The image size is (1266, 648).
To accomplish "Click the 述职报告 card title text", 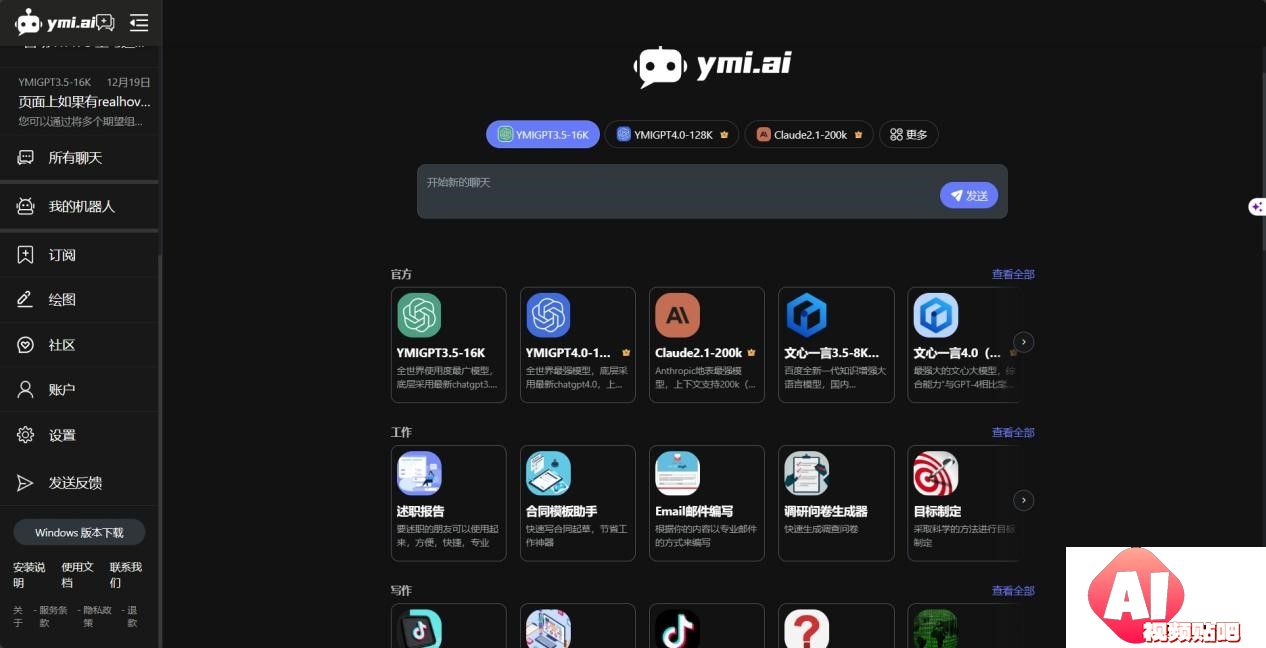I will point(421,511).
